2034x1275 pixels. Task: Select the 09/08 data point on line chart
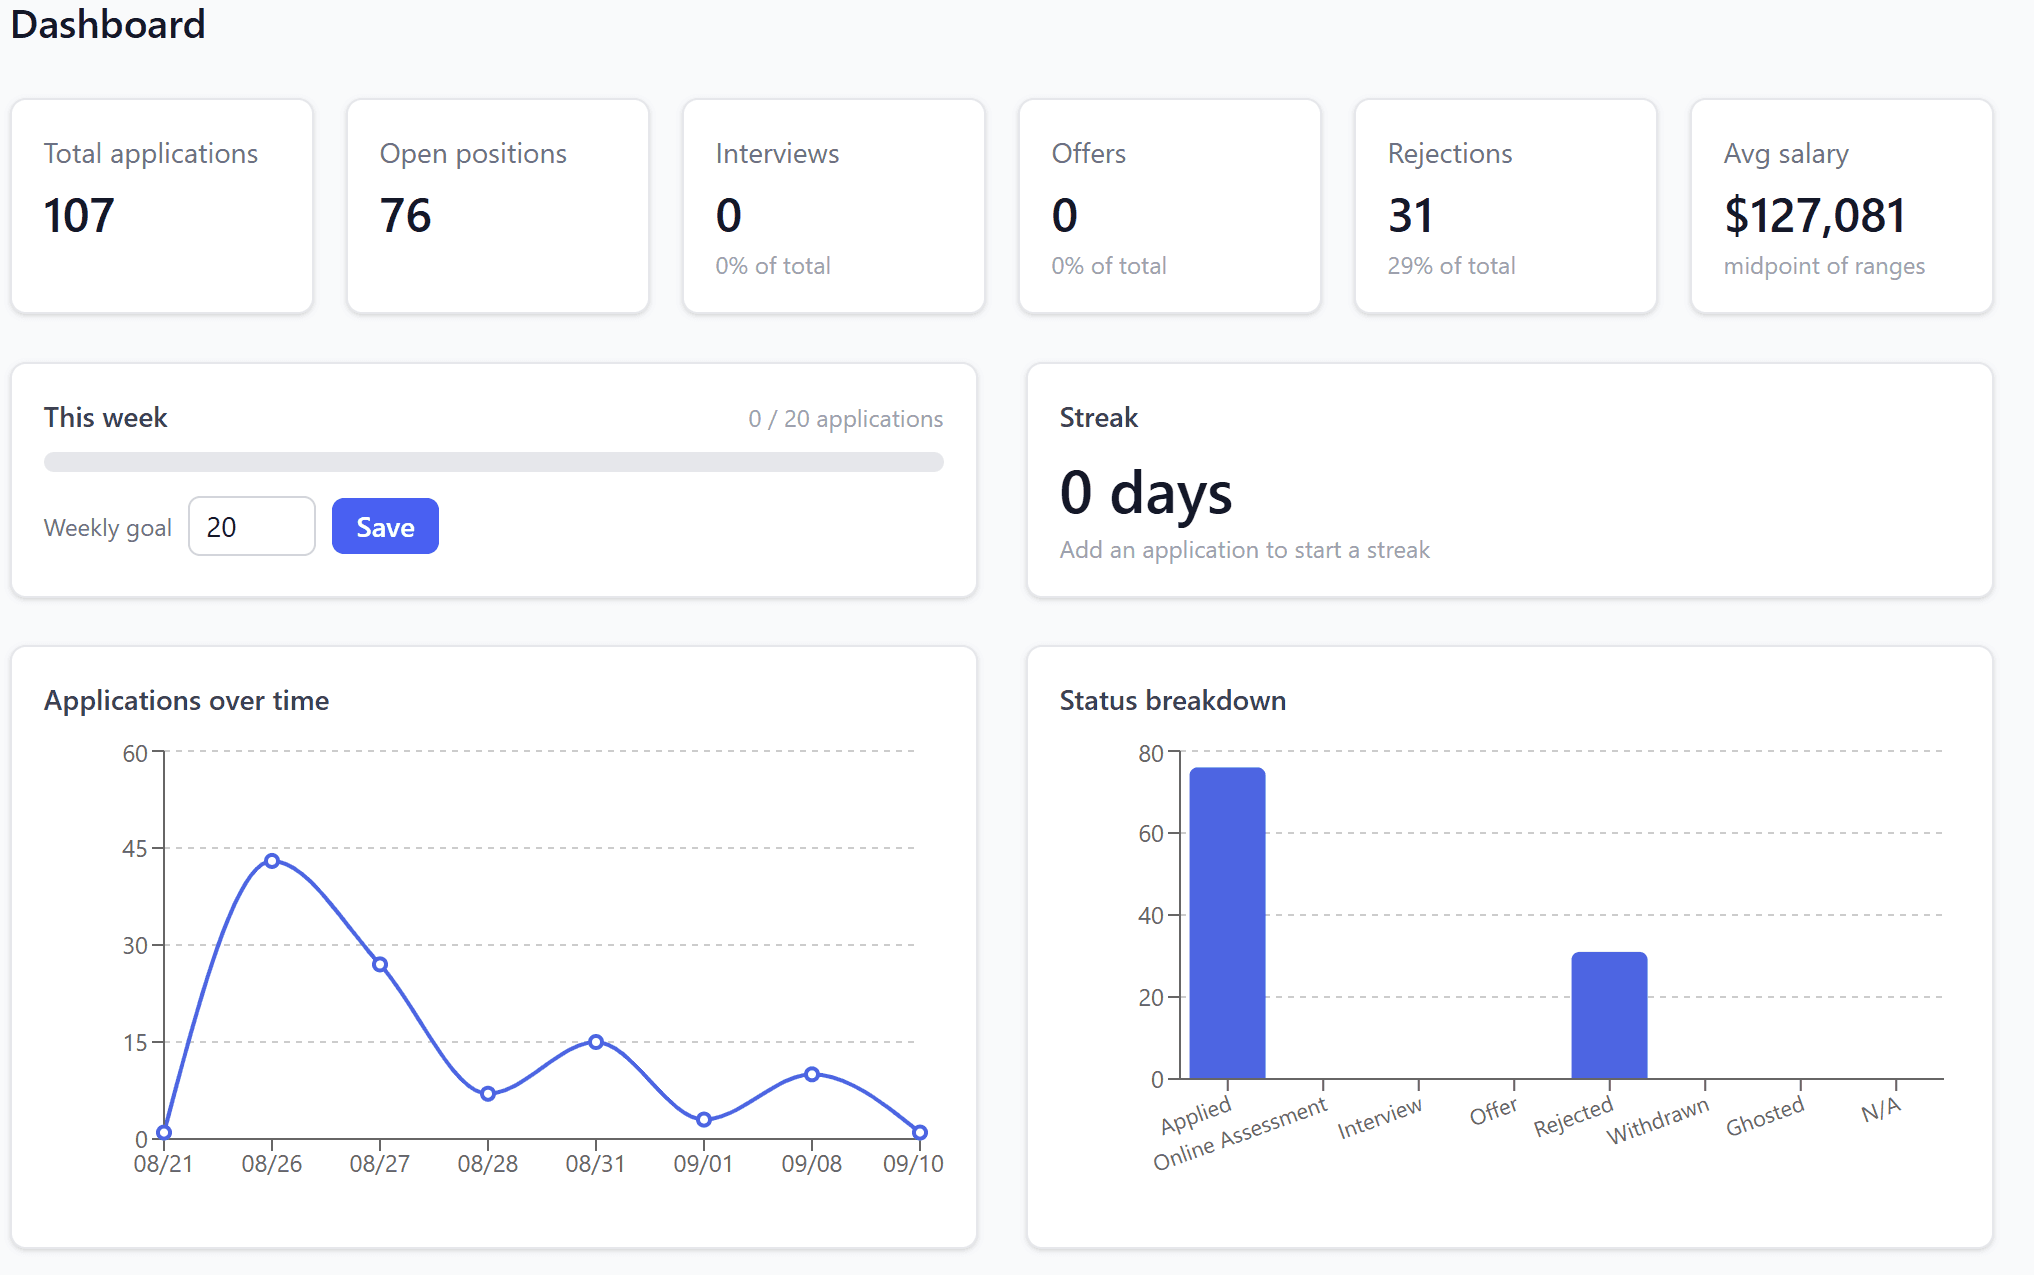812,1074
